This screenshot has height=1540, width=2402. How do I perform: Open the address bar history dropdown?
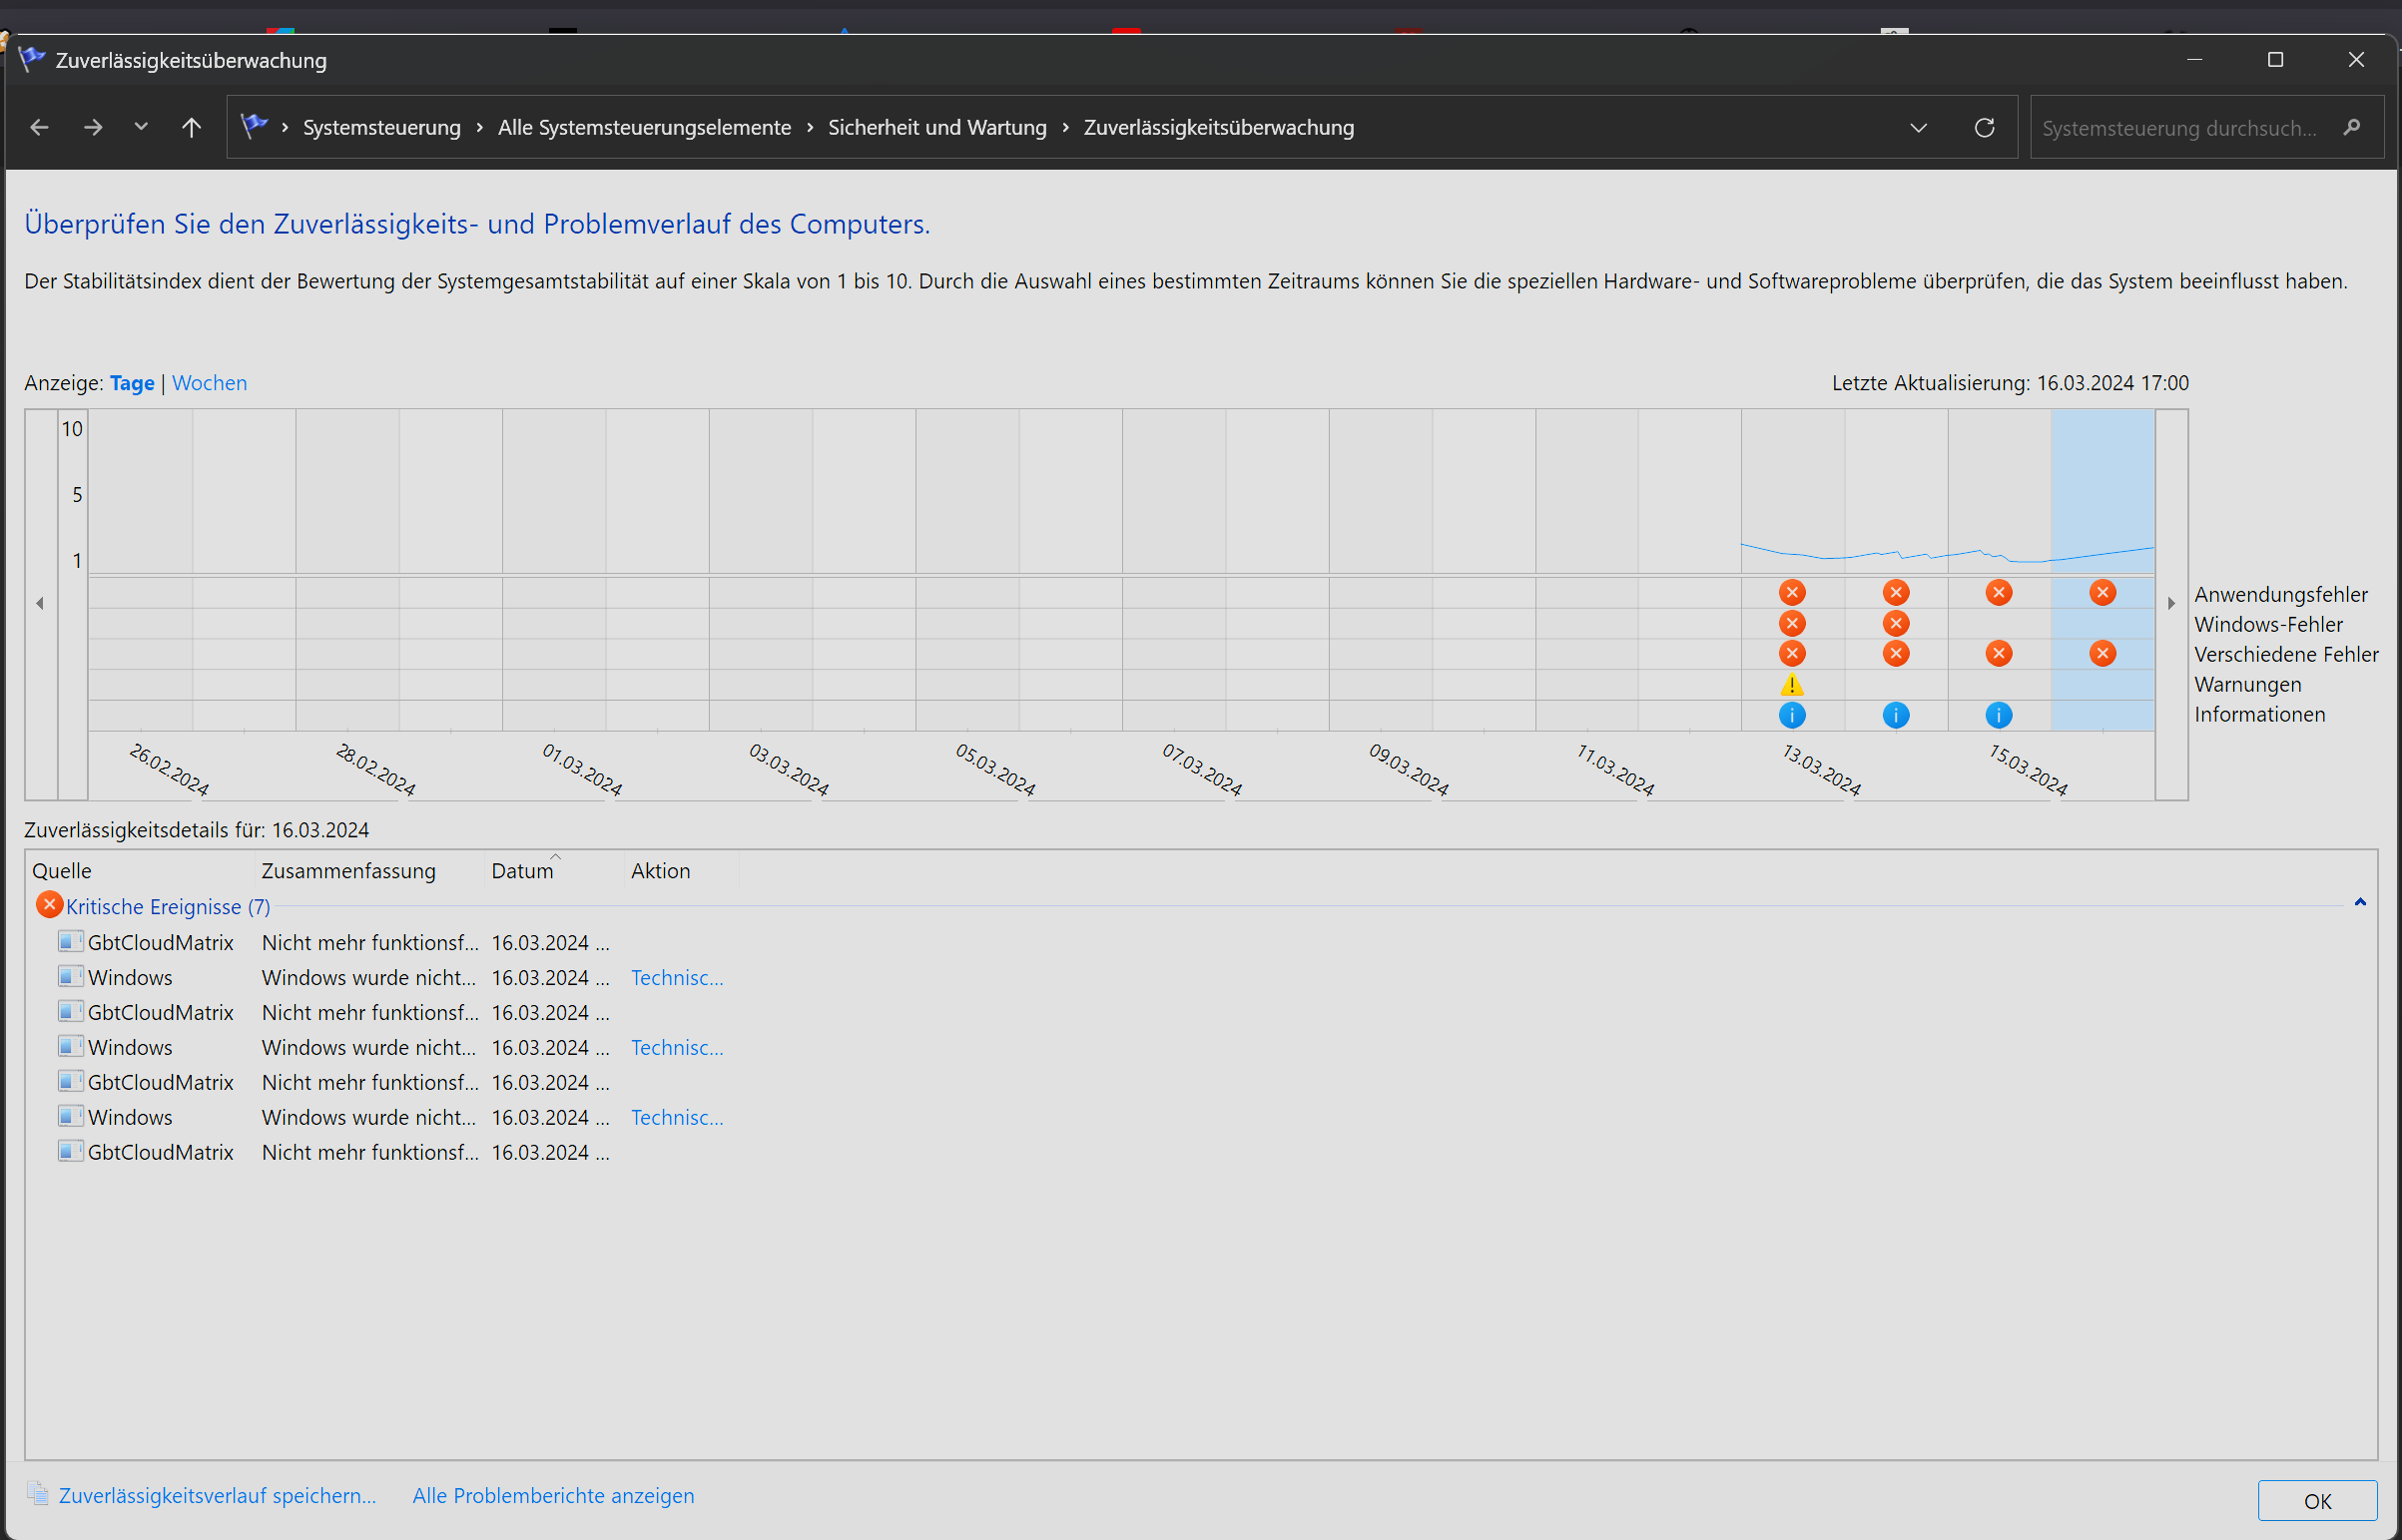click(x=1918, y=128)
